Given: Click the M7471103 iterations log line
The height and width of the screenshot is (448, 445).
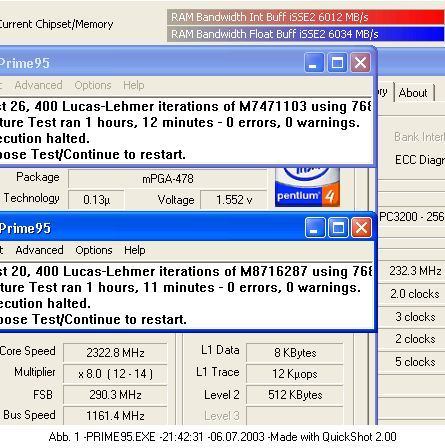Looking at the screenshot, I should 185,106.
